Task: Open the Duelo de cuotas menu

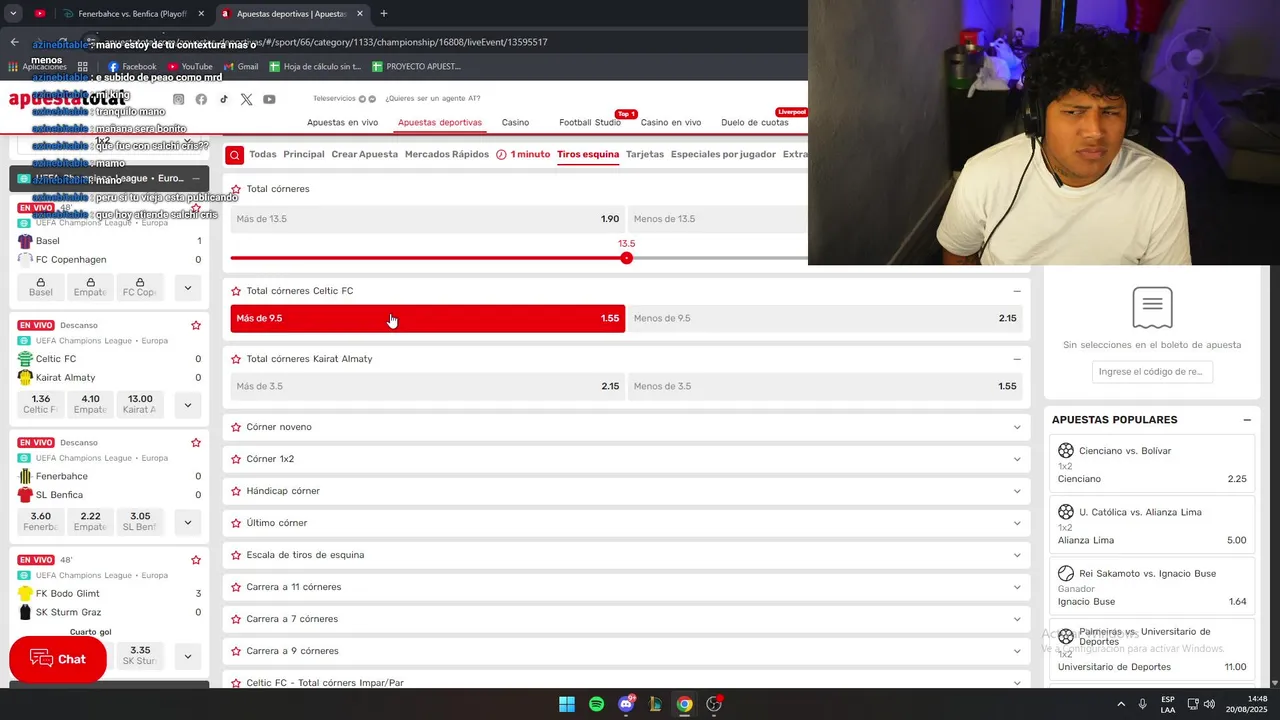Action: click(755, 122)
